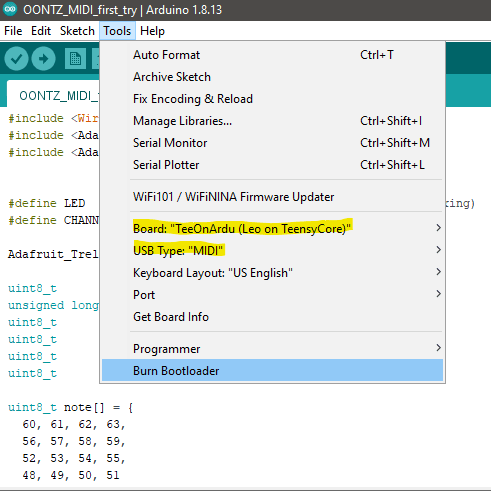Expand the Board TeeOnArdu submenu
491x491 pixels.
pyautogui.click(x=272, y=229)
